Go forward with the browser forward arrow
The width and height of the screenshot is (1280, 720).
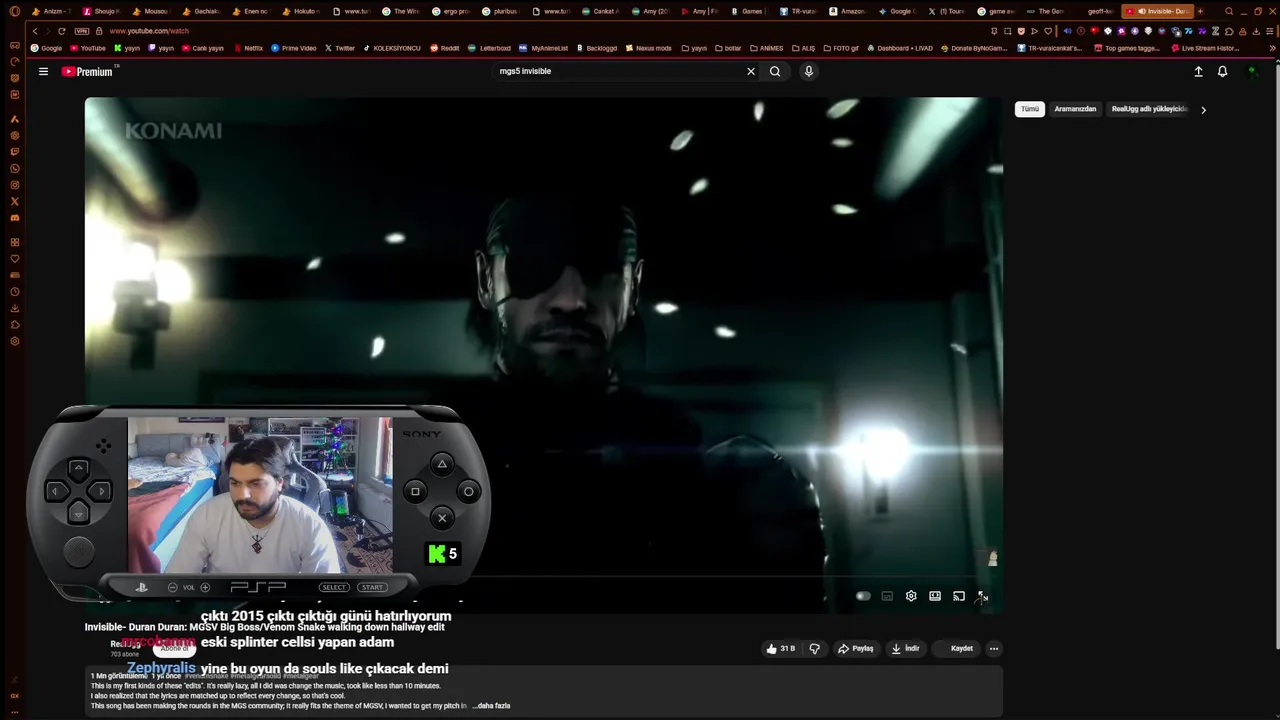48,31
